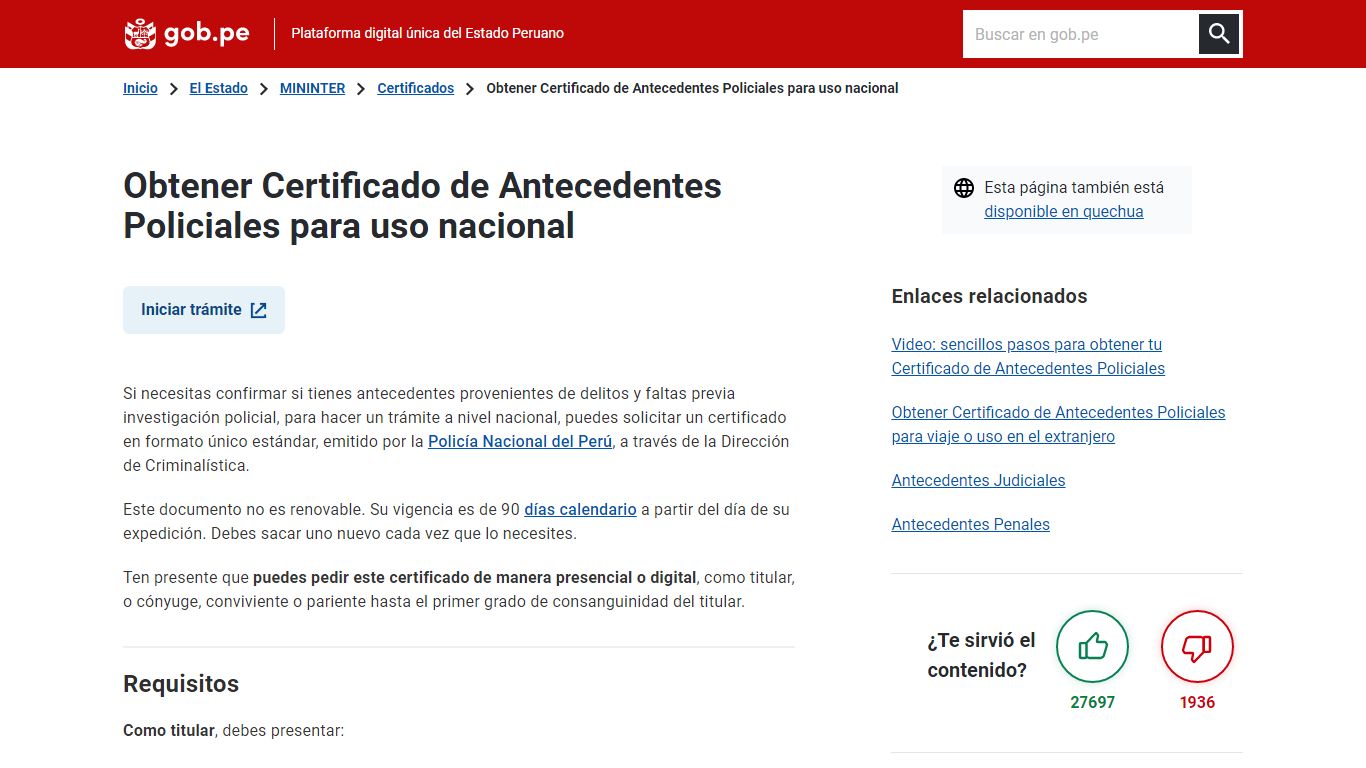Screen dimensions: 1366x768
Task: Open El Estado breadcrumb
Action: [219, 88]
